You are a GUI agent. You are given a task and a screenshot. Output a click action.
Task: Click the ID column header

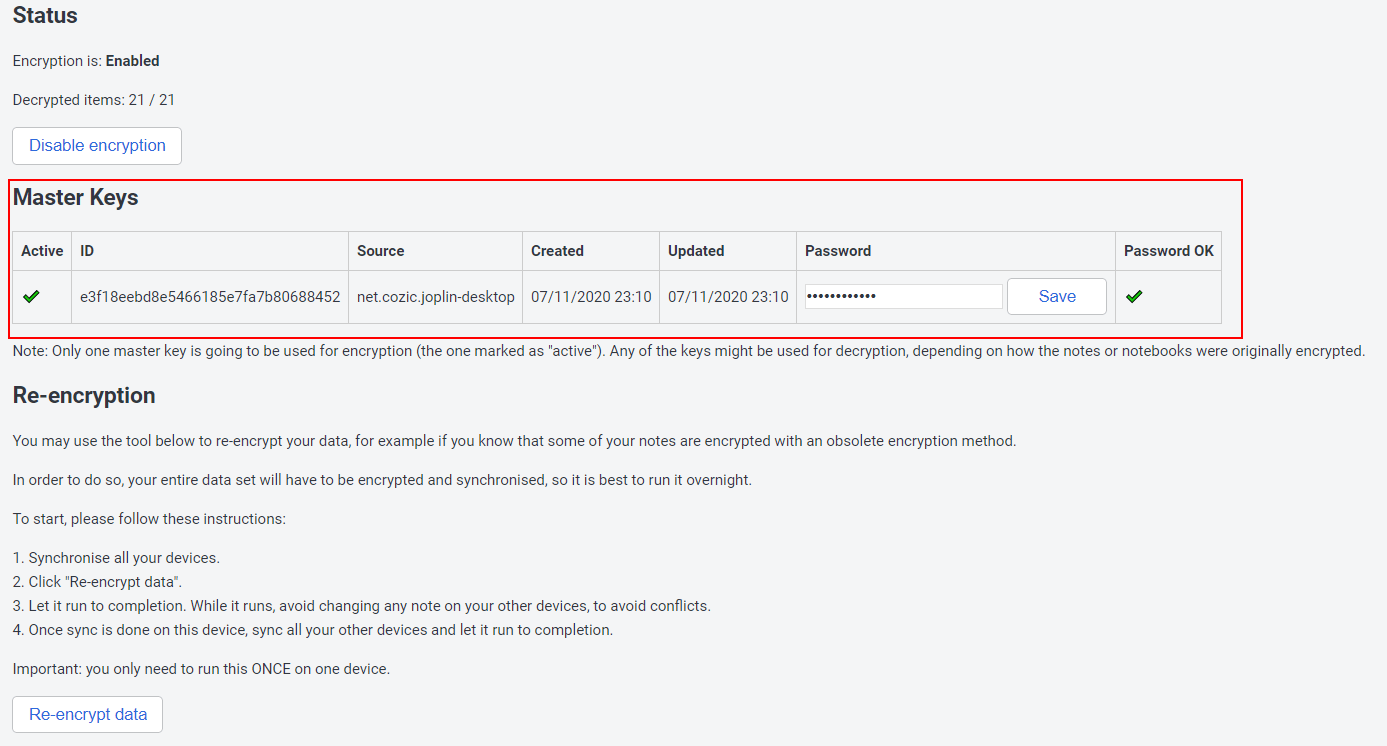pos(87,251)
